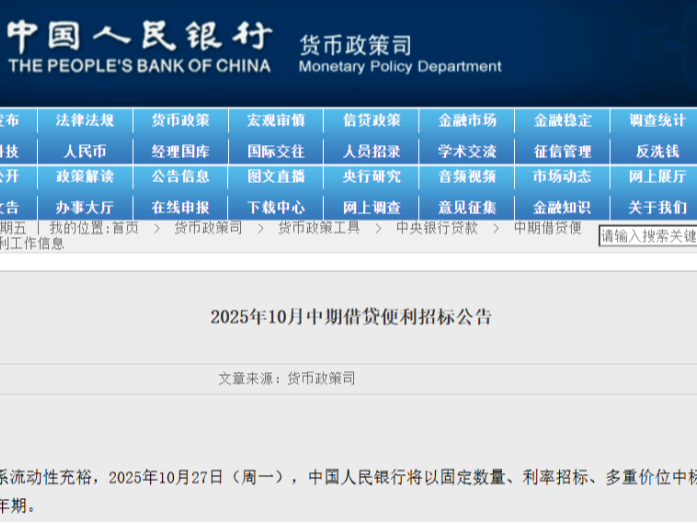This screenshot has height=523, width=697.
Task: Select the 反洗钱 menu item
Action: tap(657, 151)
